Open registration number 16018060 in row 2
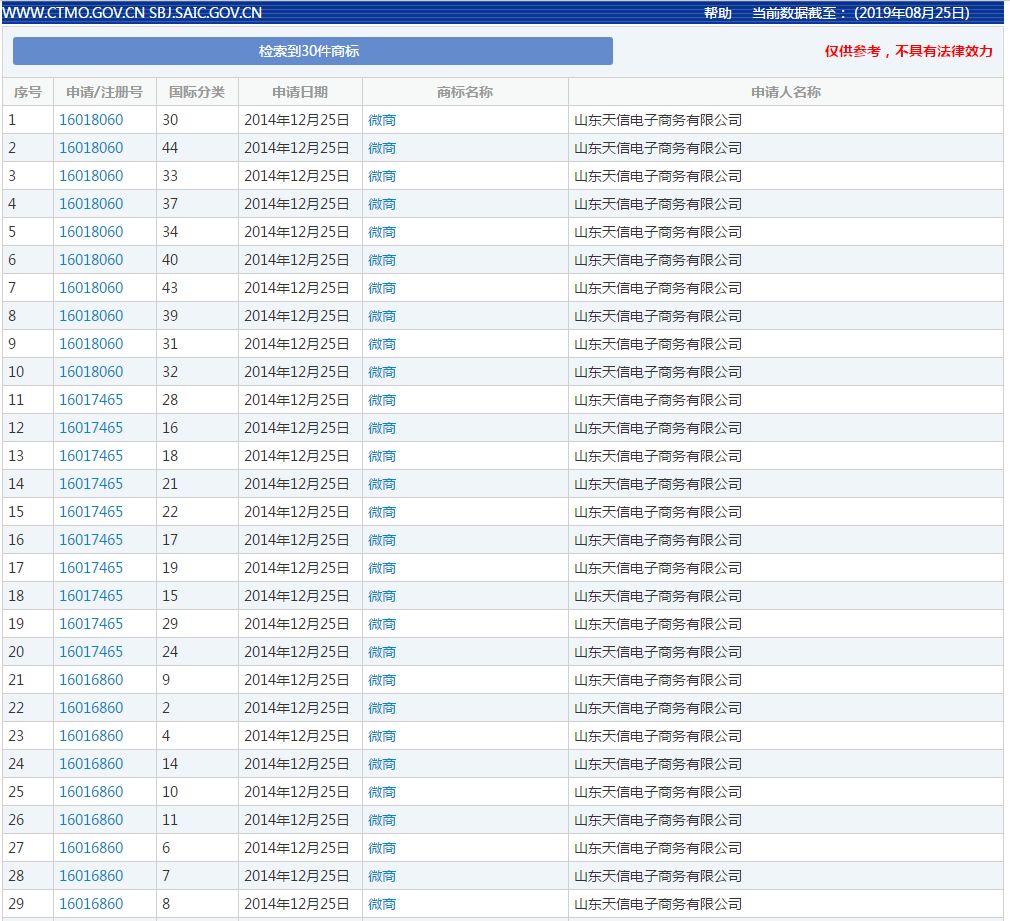 (x=91, y=148)
